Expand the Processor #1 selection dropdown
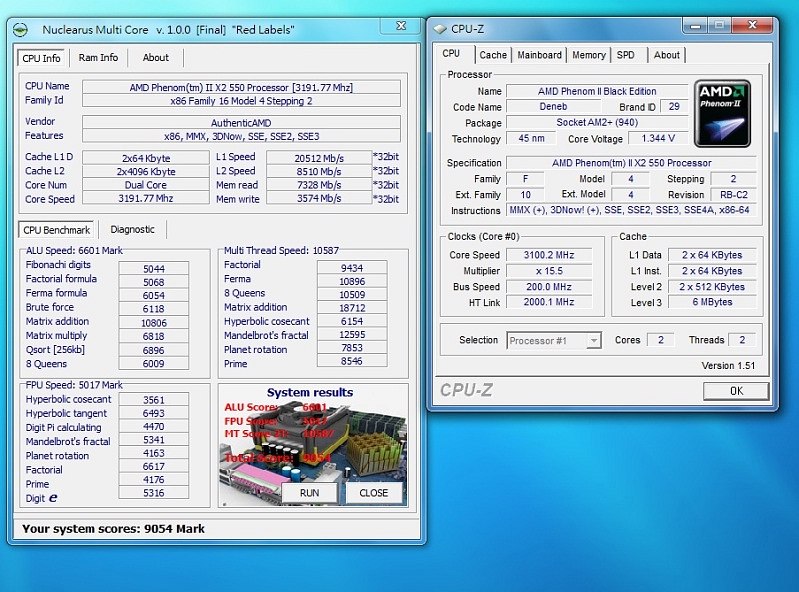This screenshot has width=799, height=592. click(593, 340)
